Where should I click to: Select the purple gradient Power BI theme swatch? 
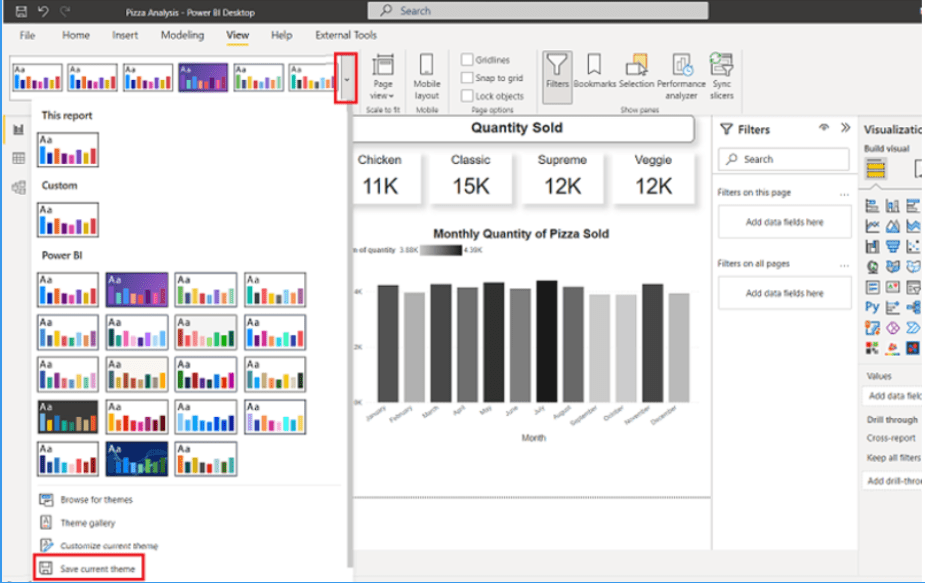click(x=137, y=290)
